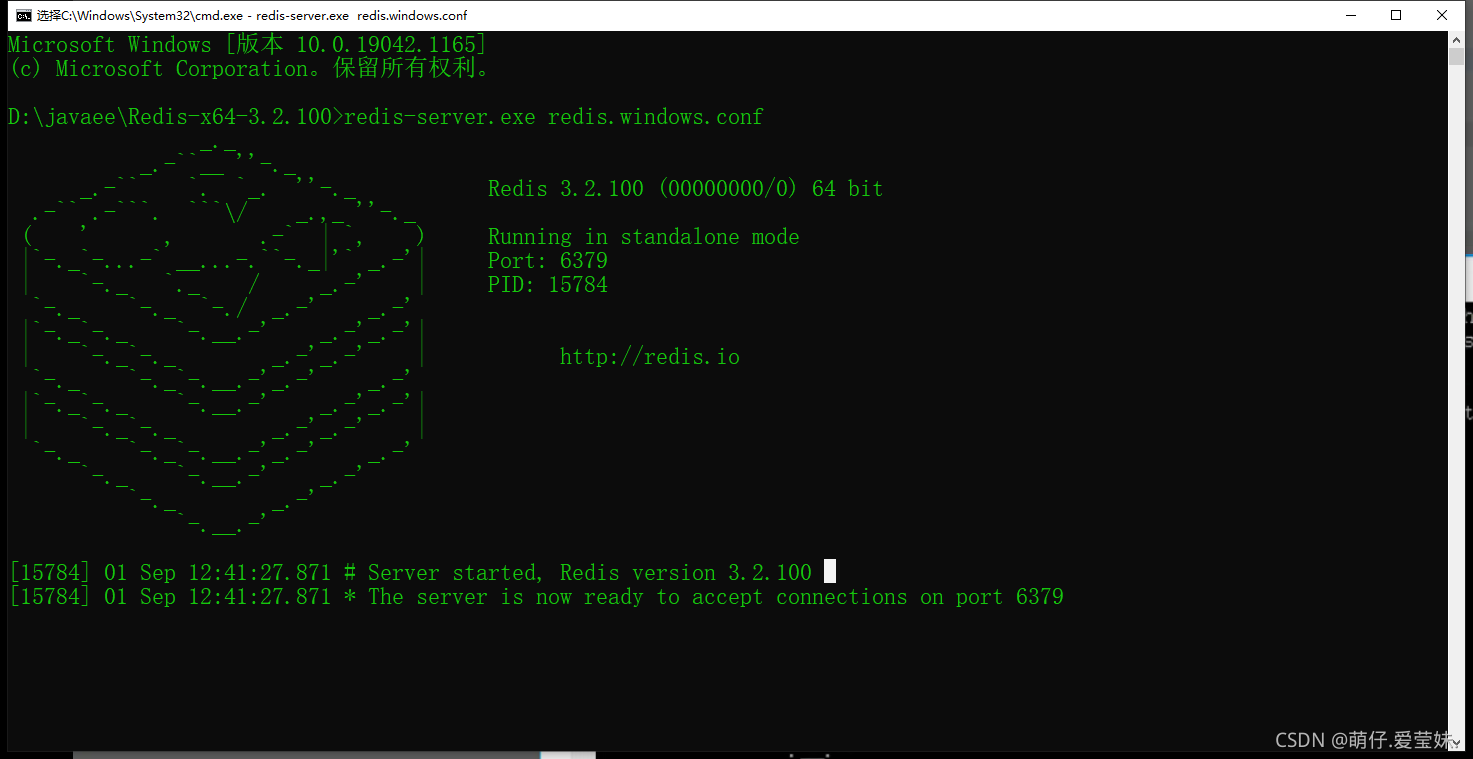Image resolution: width=1473 pixels, height=759 pixels.
Task: Click the Microsoft Corporation copyright line
Action: (x=250, y=69)
